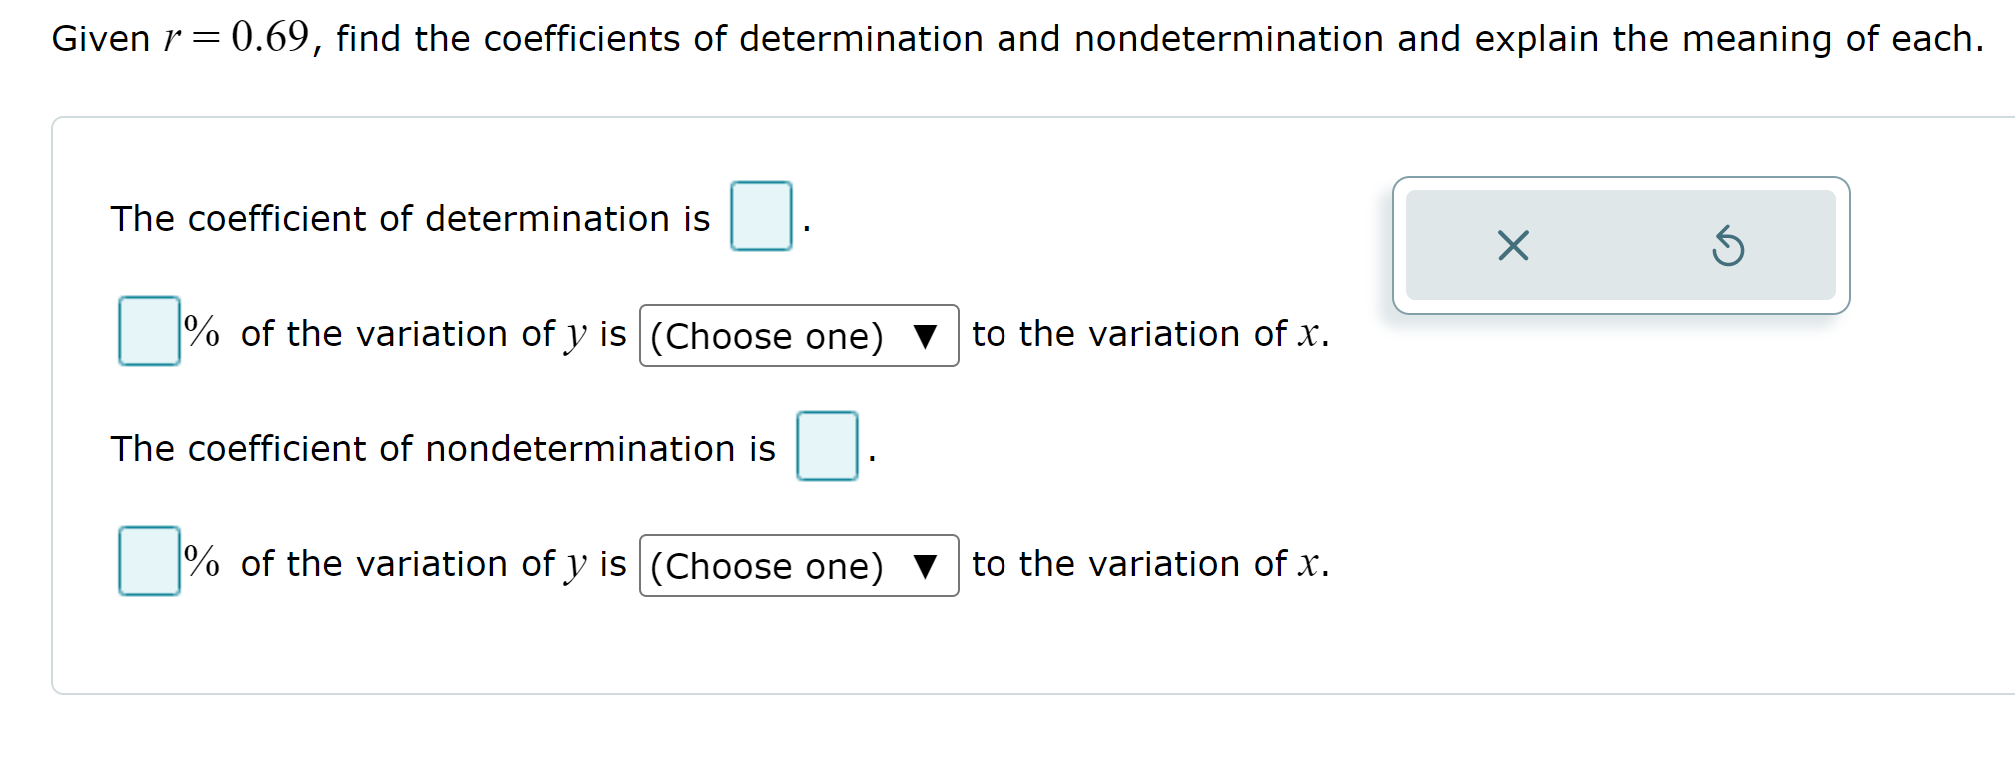Select the first percentage input box
Screen dimensions: 2015x765
point(148,331)
